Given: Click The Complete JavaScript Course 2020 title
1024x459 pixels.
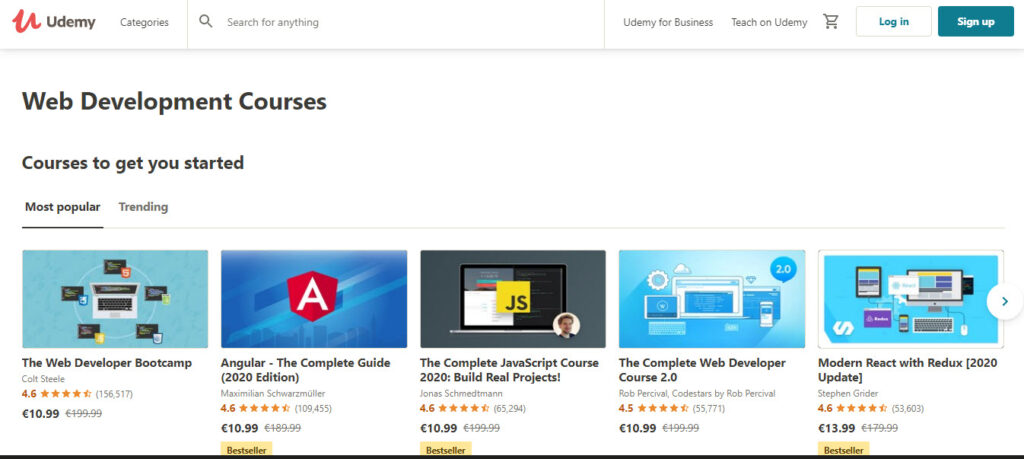Looking at the screenshot, I should [x=509, y=370].
